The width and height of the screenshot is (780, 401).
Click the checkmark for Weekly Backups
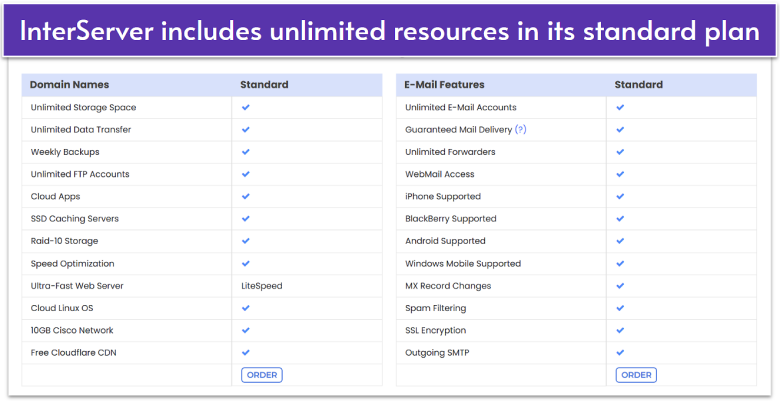click(246, 152)
